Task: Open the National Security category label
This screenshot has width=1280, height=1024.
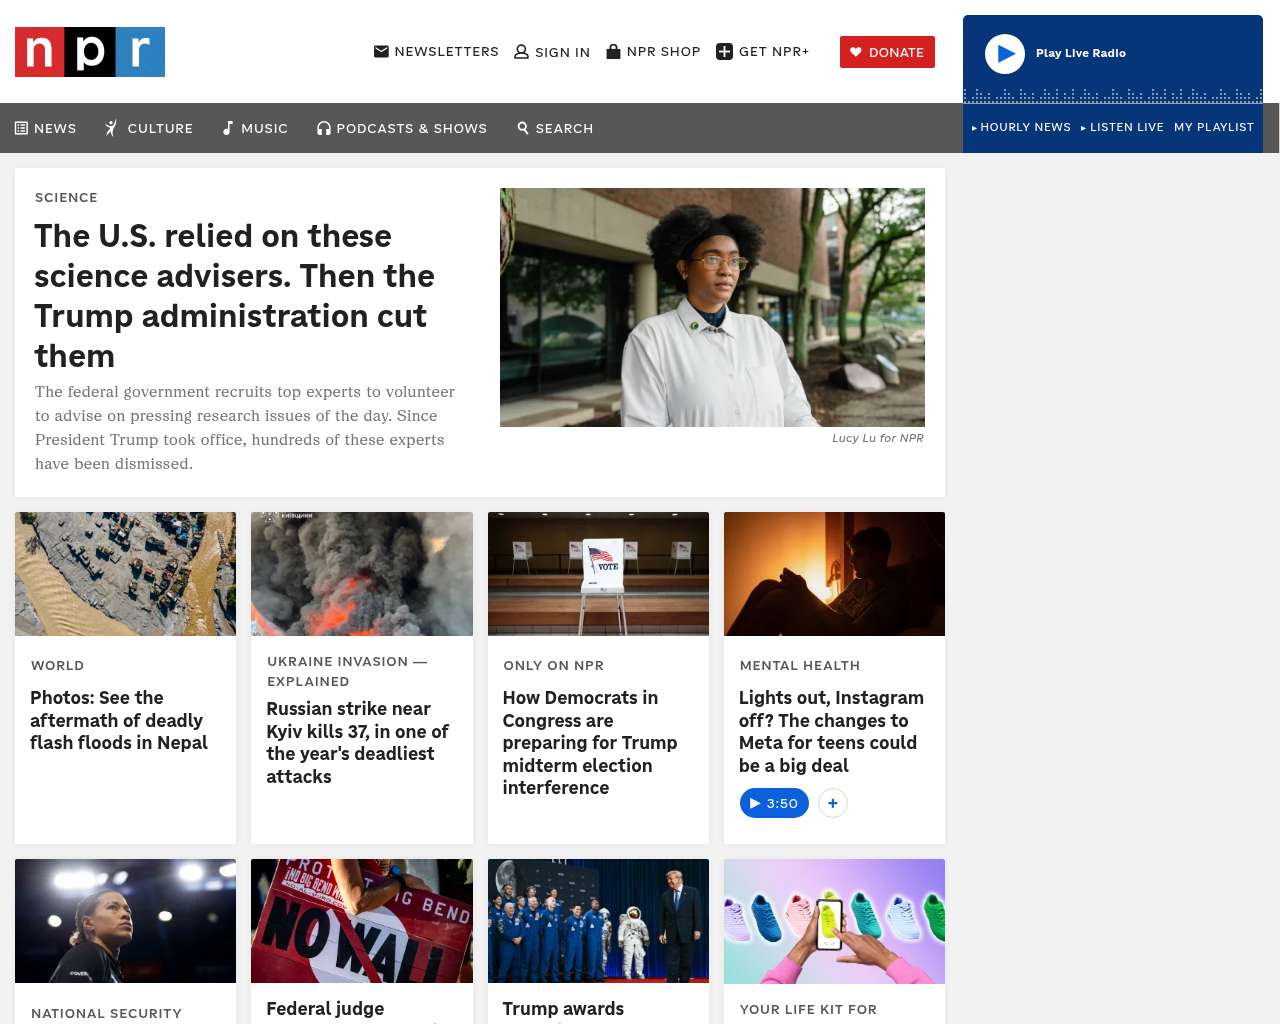Action: coord(106,1013)
